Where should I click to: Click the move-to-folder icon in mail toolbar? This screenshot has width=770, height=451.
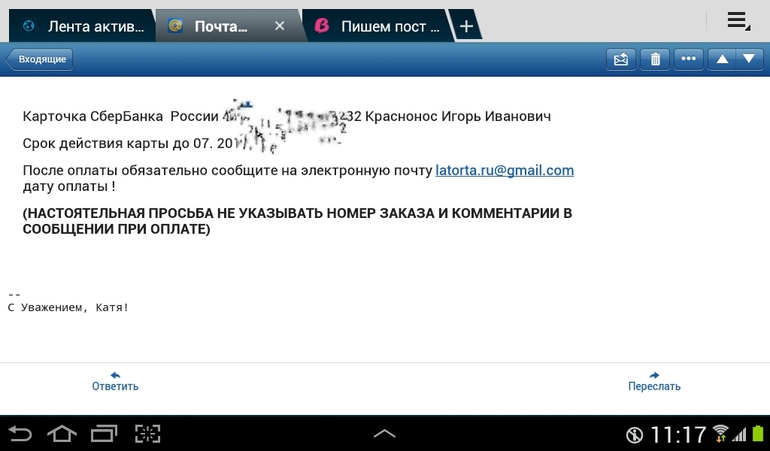(x=621, y=59)
